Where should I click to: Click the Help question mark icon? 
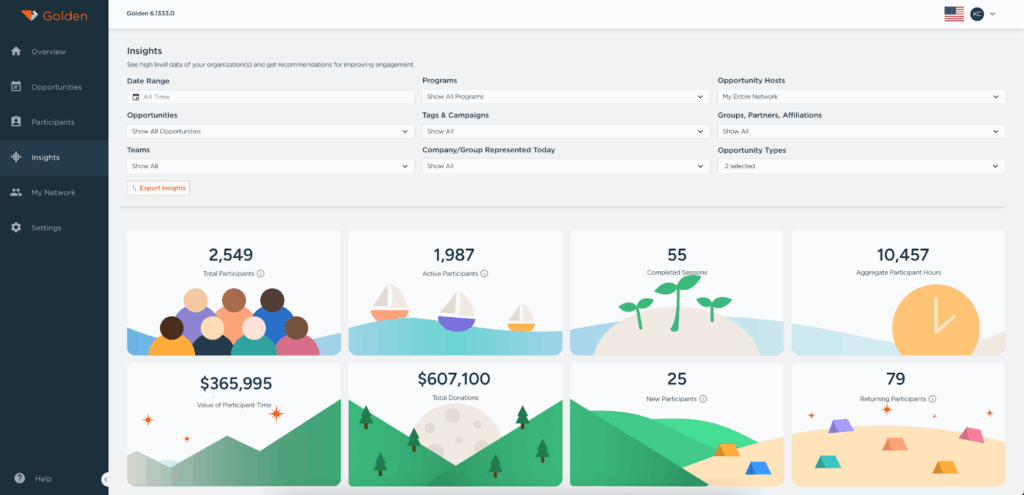click(19, 479)
